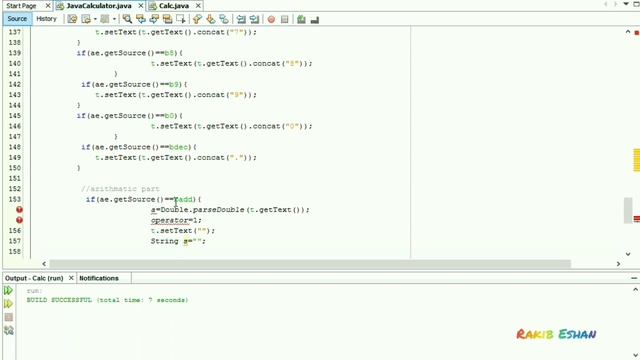640x360 pixels.
Task: Click the '//arithmatic part' comment
Action: pyautogui.click(x=120, y=189)
